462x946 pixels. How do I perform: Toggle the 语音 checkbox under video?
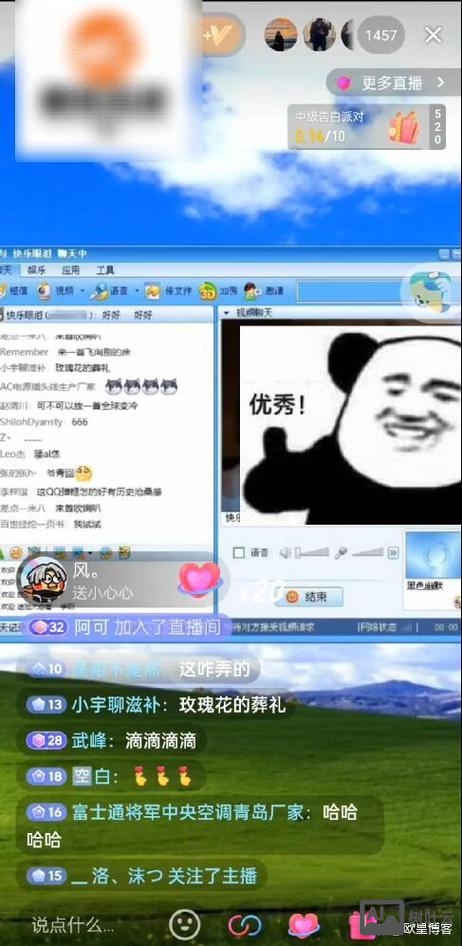[x=239, y=552]
